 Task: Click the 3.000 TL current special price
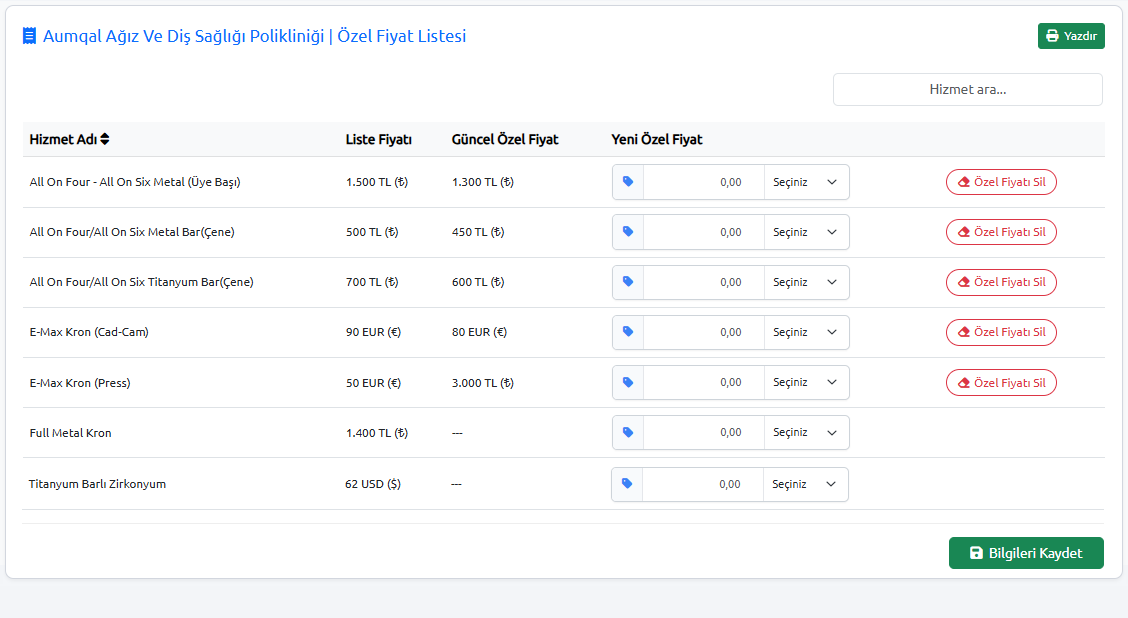pyautogui.click(x=483, y=383)
